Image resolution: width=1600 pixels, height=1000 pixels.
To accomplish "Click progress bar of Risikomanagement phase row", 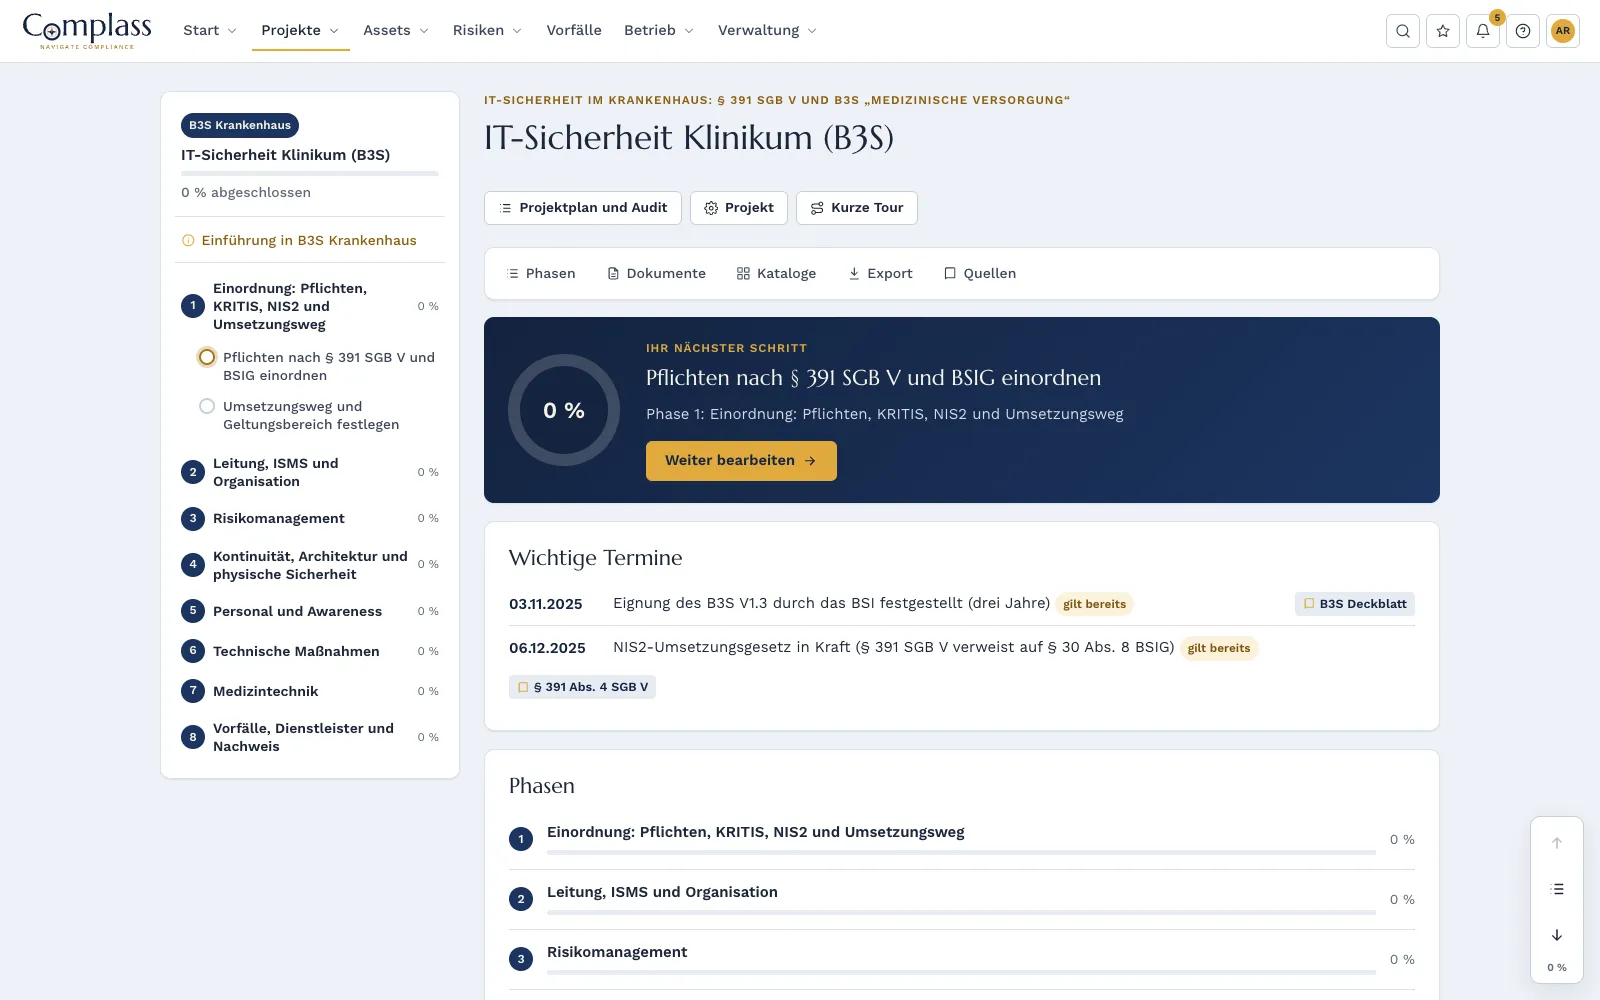I will 961,972.
